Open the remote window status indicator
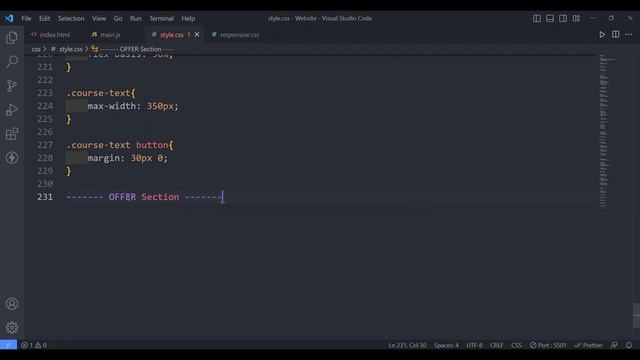 8,345
